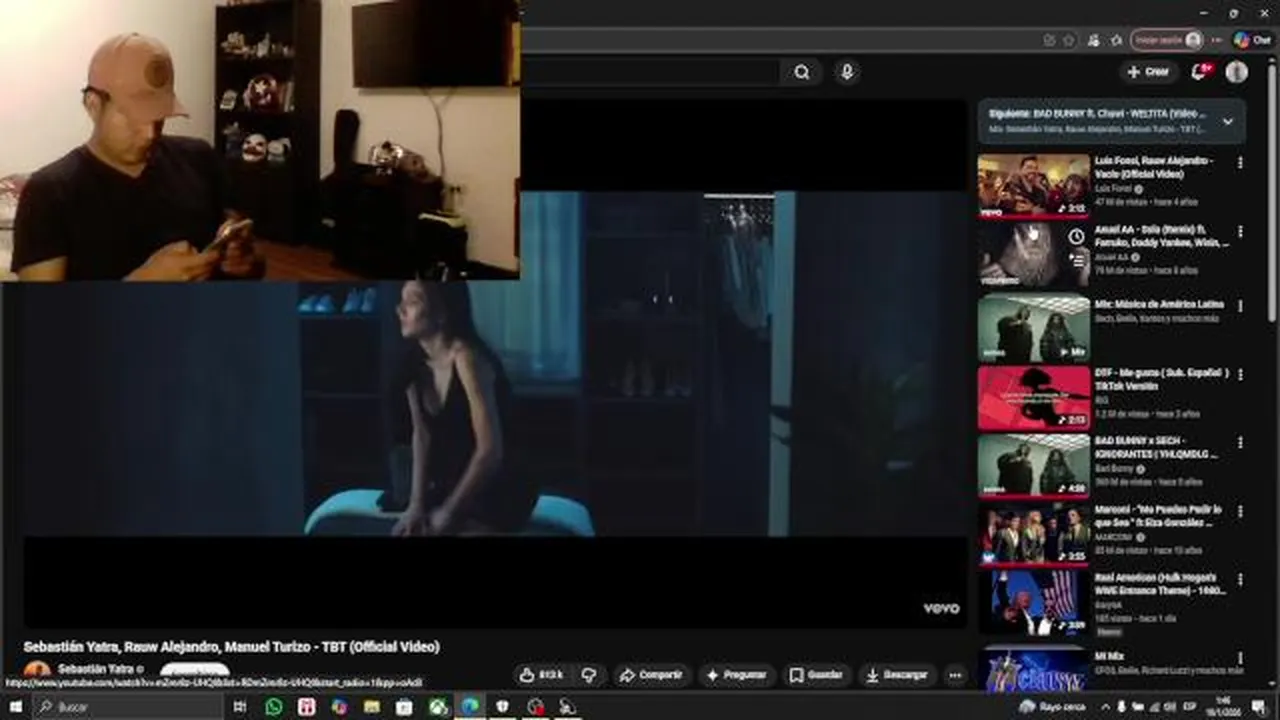Click the vevo logo in the video
Image resolution: width=1280 pixels, height=720 pixels.
point(941,608)
